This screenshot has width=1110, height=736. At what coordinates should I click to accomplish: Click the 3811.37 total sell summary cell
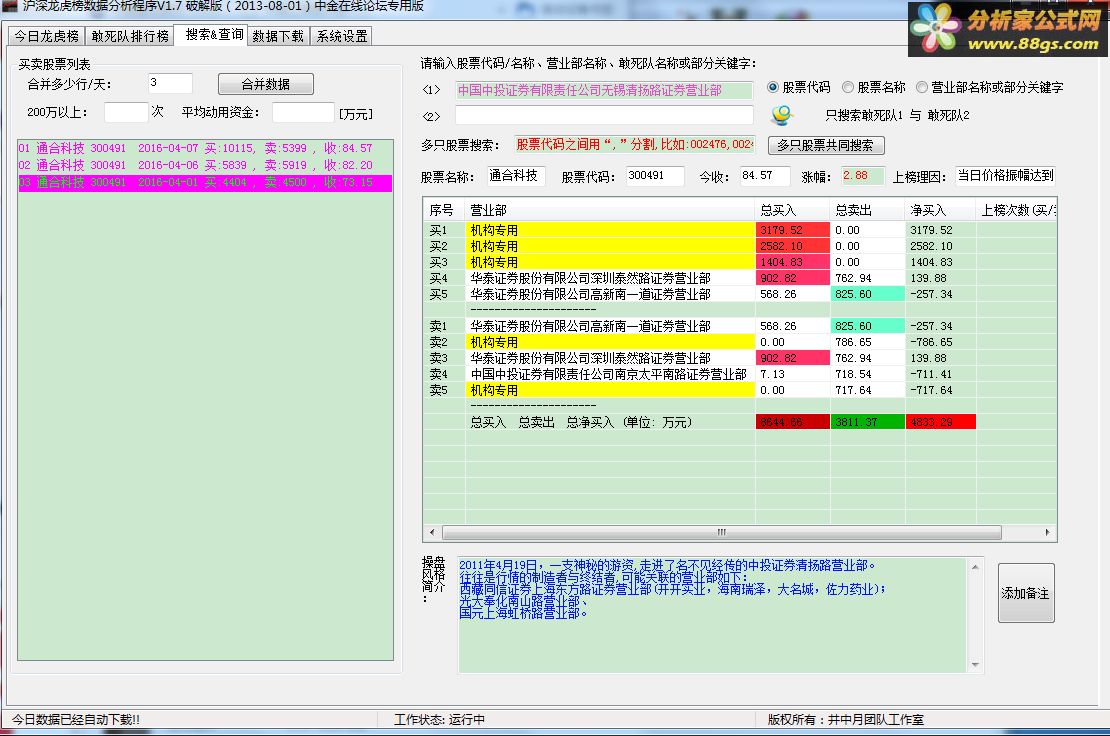point(867,422)
